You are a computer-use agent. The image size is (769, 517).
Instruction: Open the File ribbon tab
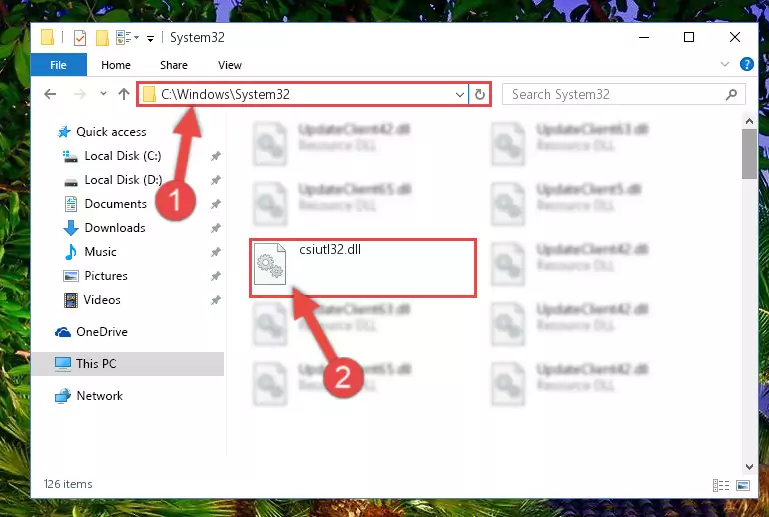58,65
